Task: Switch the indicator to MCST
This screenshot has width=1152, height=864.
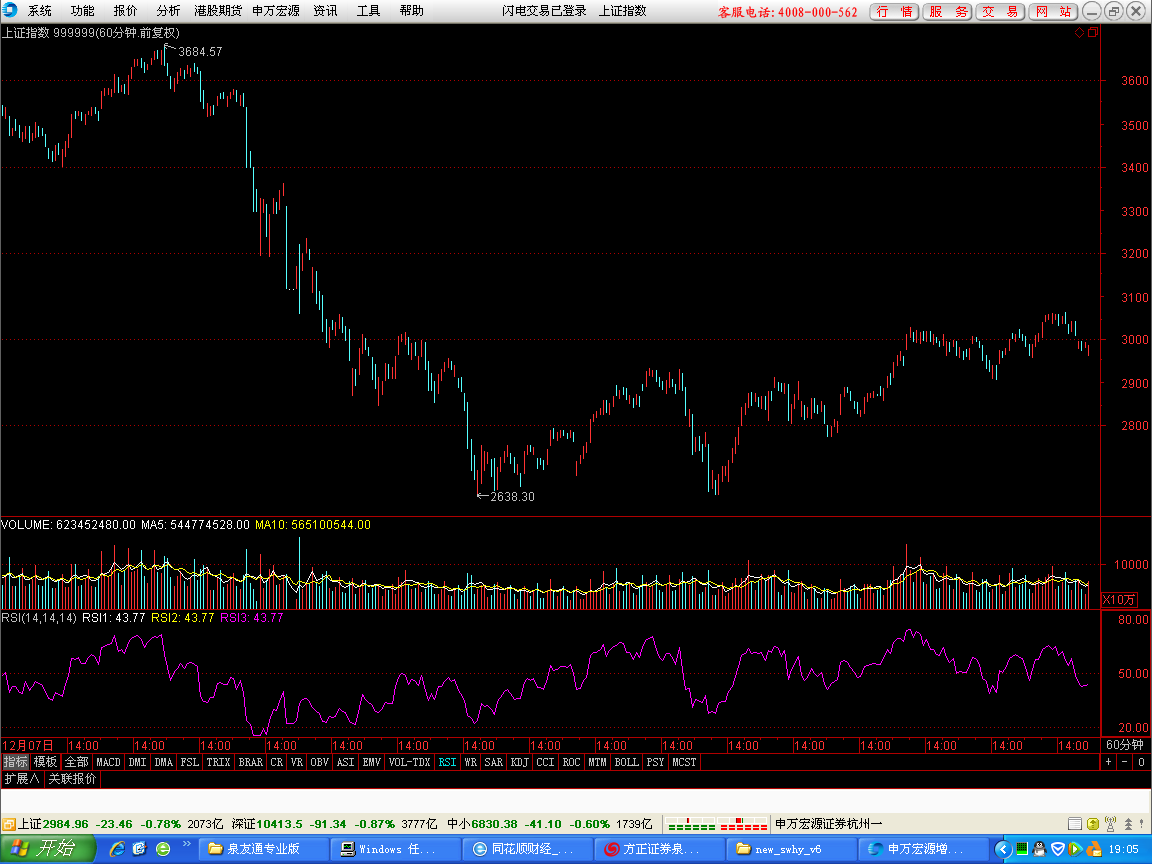Action: (684, 762)
